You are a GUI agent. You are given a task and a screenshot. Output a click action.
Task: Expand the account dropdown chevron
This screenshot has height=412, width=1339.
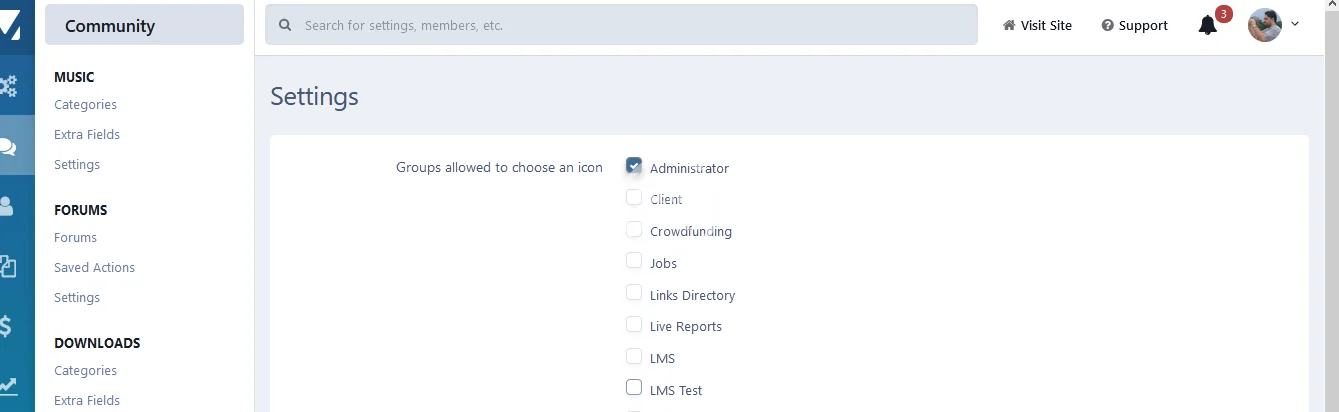click(1295, 24)
